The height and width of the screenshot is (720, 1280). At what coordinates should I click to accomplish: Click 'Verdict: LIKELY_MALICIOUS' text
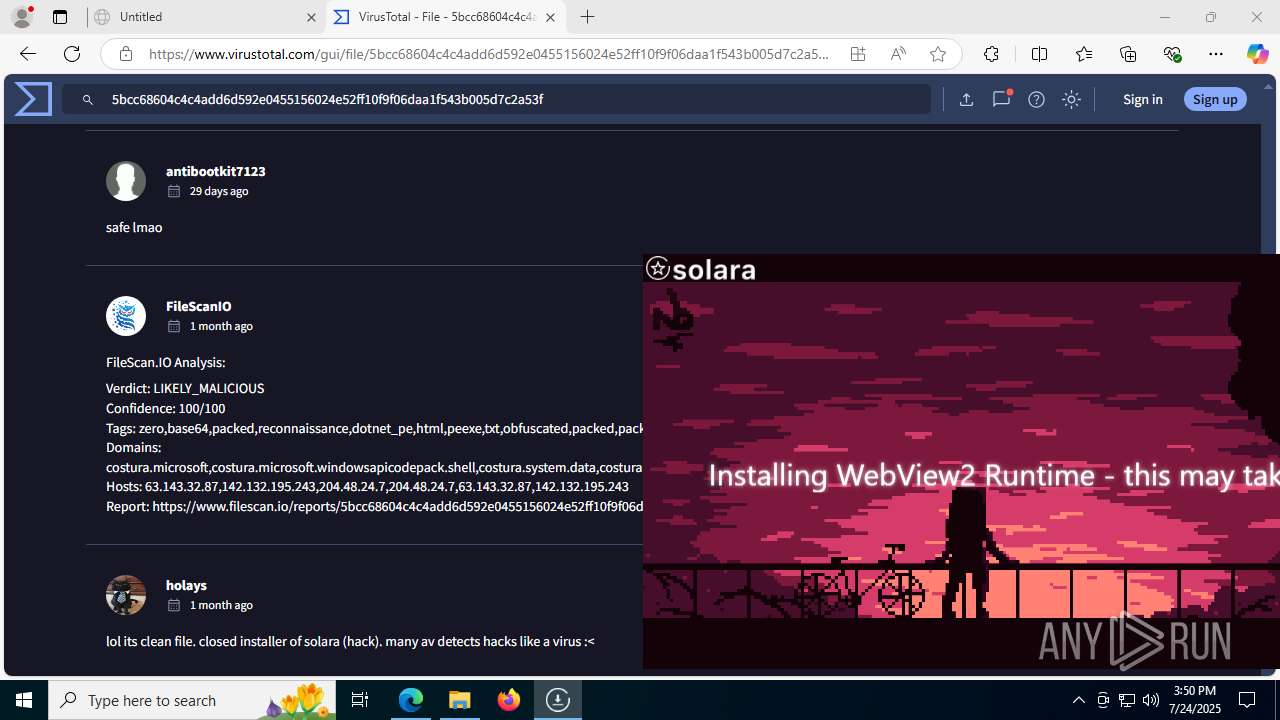(x=185, y=388)
